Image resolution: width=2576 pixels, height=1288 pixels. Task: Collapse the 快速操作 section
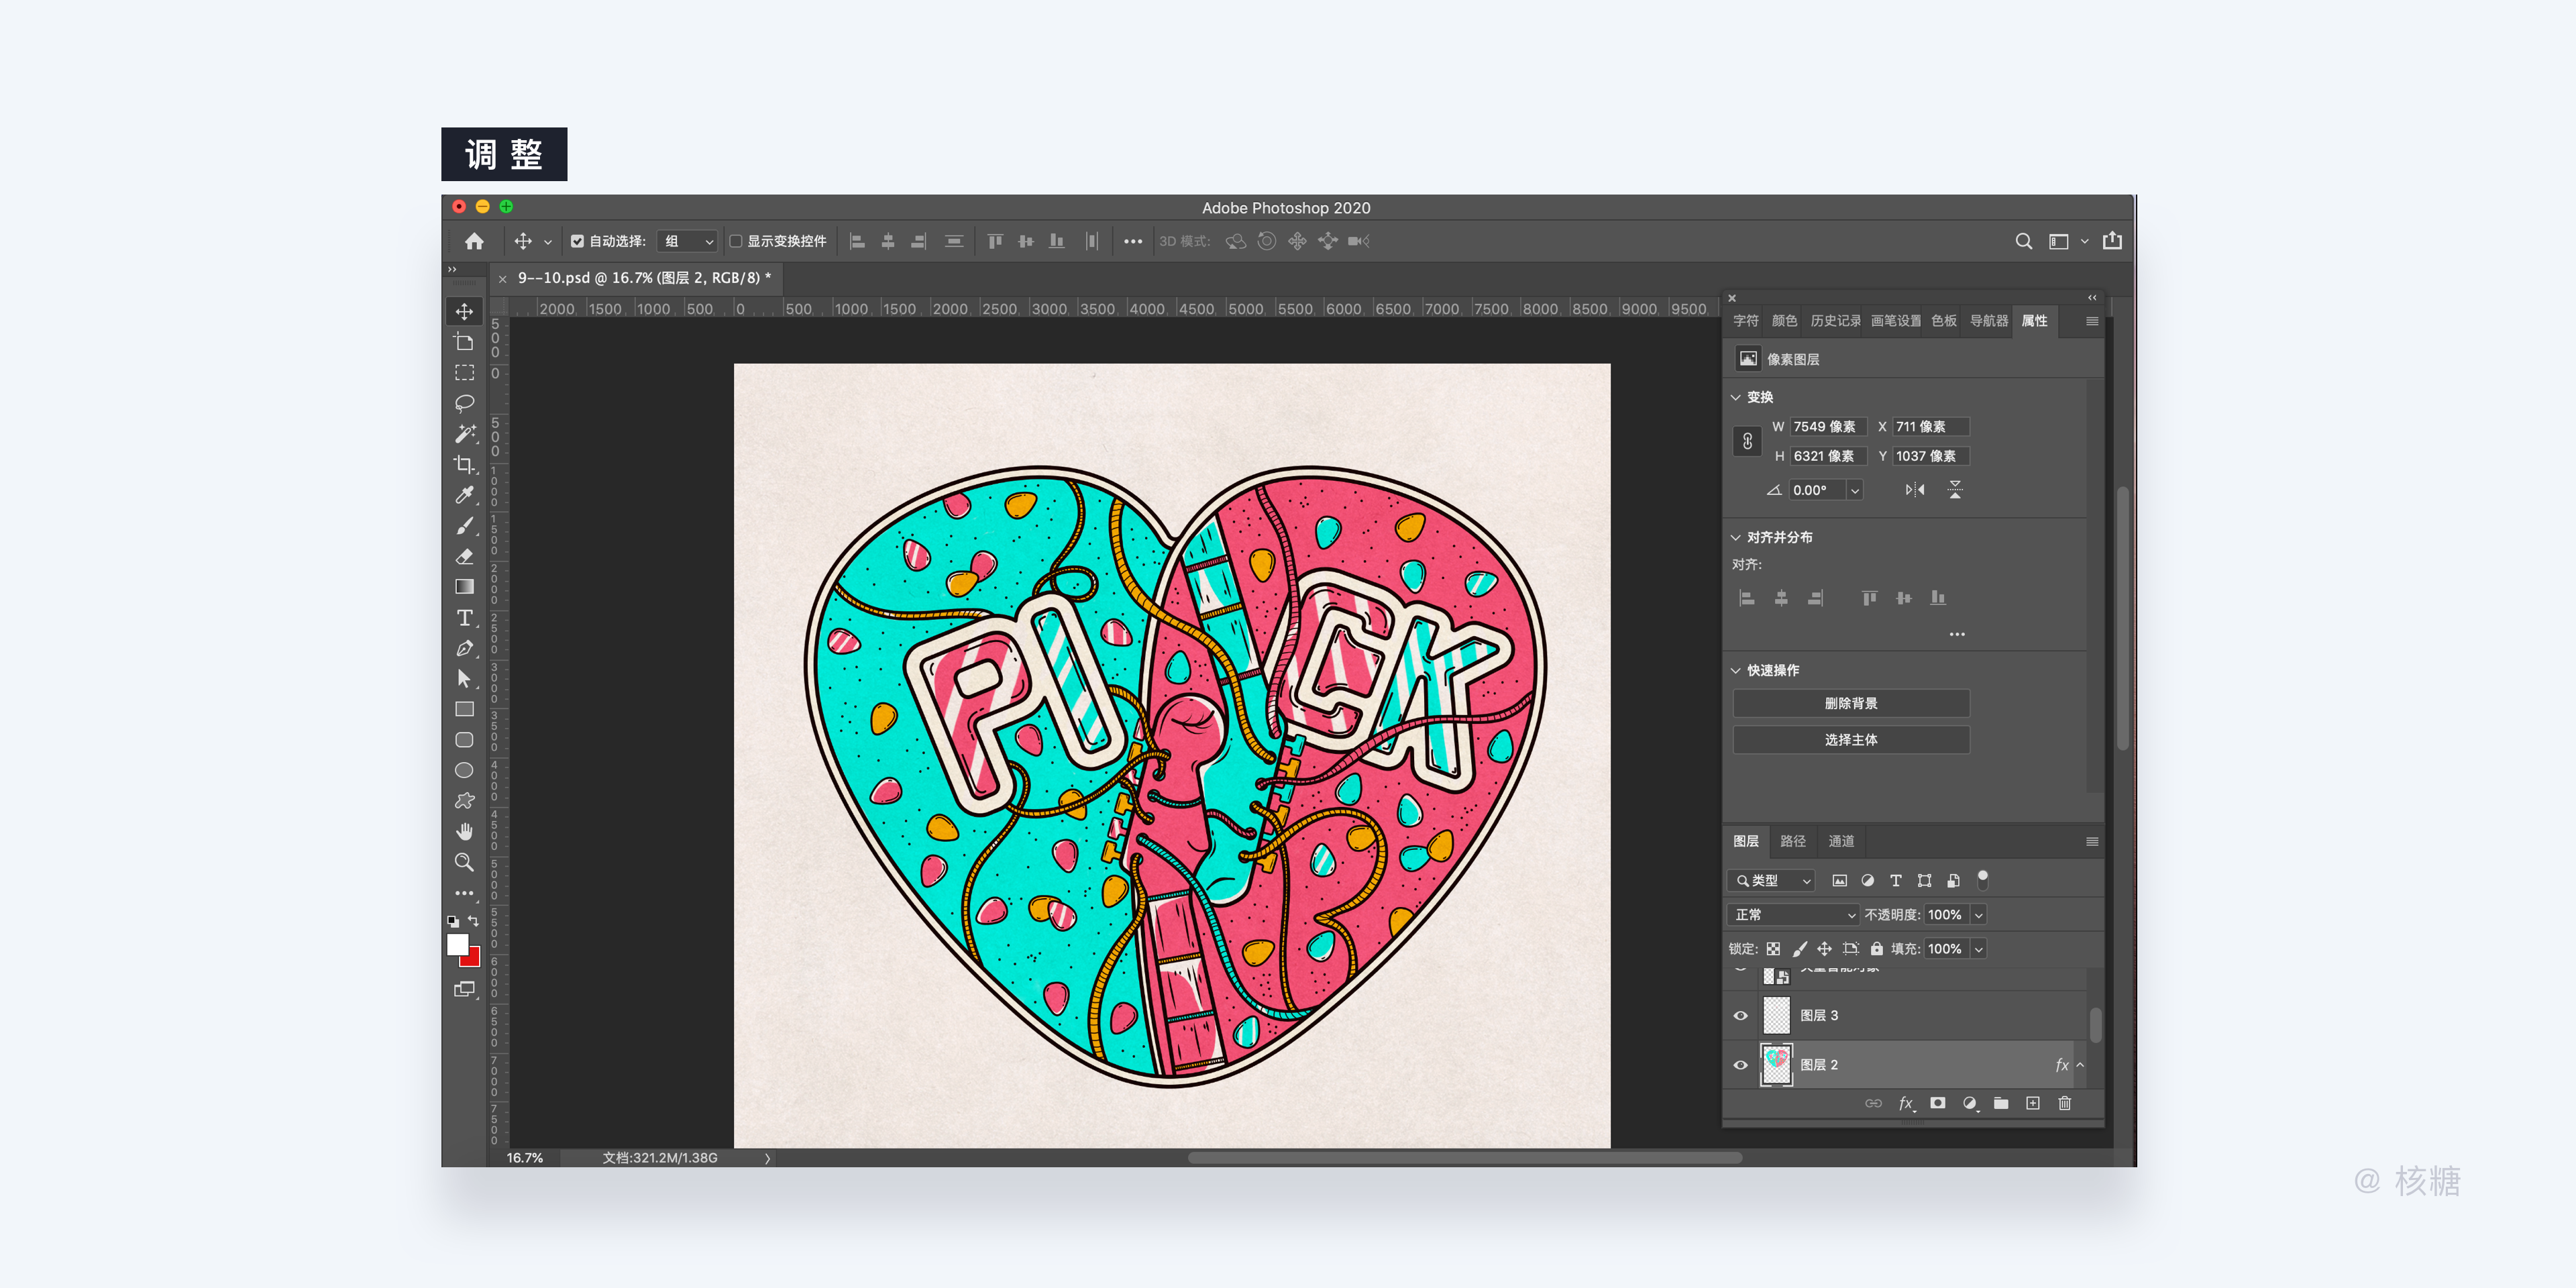click(1736, 670)
